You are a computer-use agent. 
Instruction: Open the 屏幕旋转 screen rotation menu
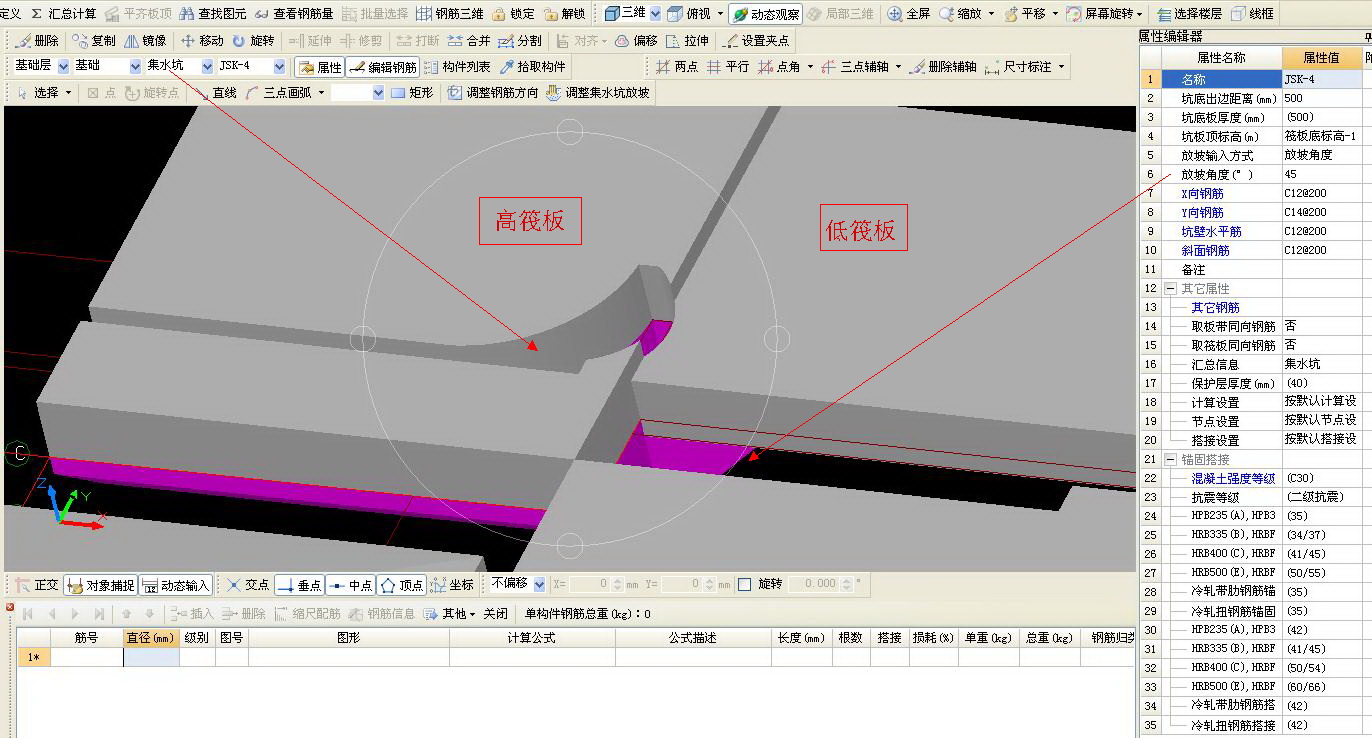tap(1104, 14)
